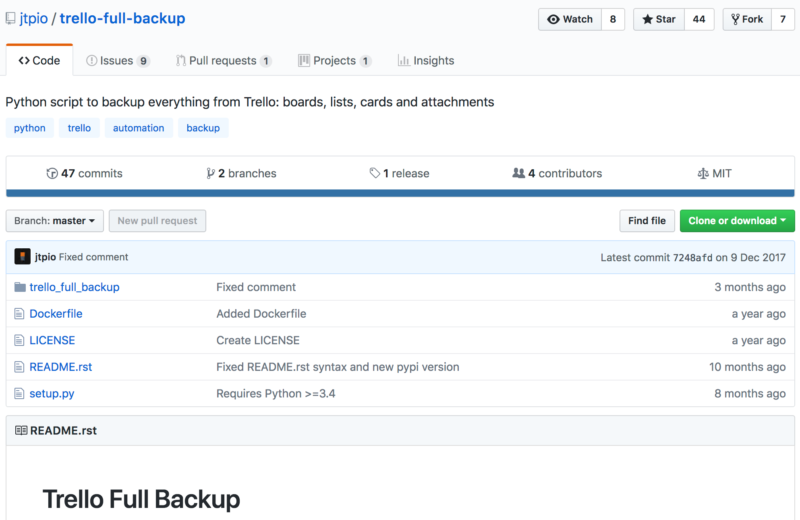Select the backup topic tag
This screenshot has height=520, width=800.
tap(203, 128)
